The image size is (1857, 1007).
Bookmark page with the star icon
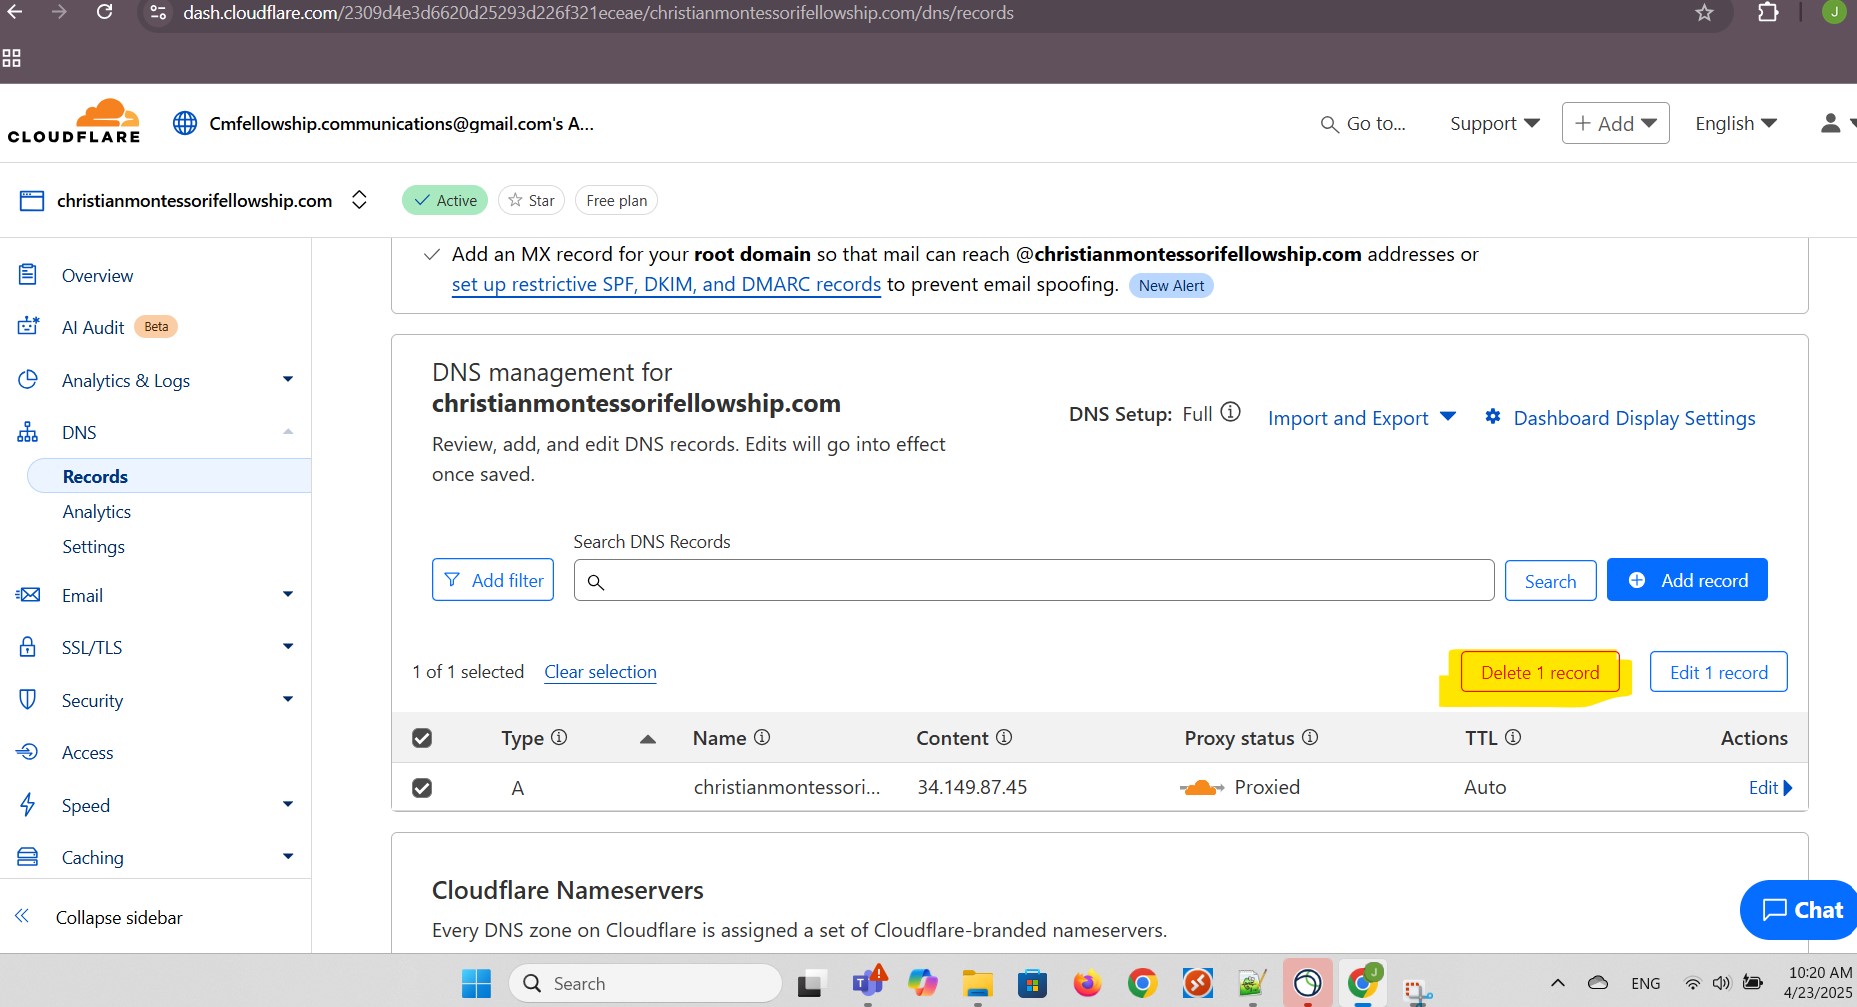(x=1705, y=13)
